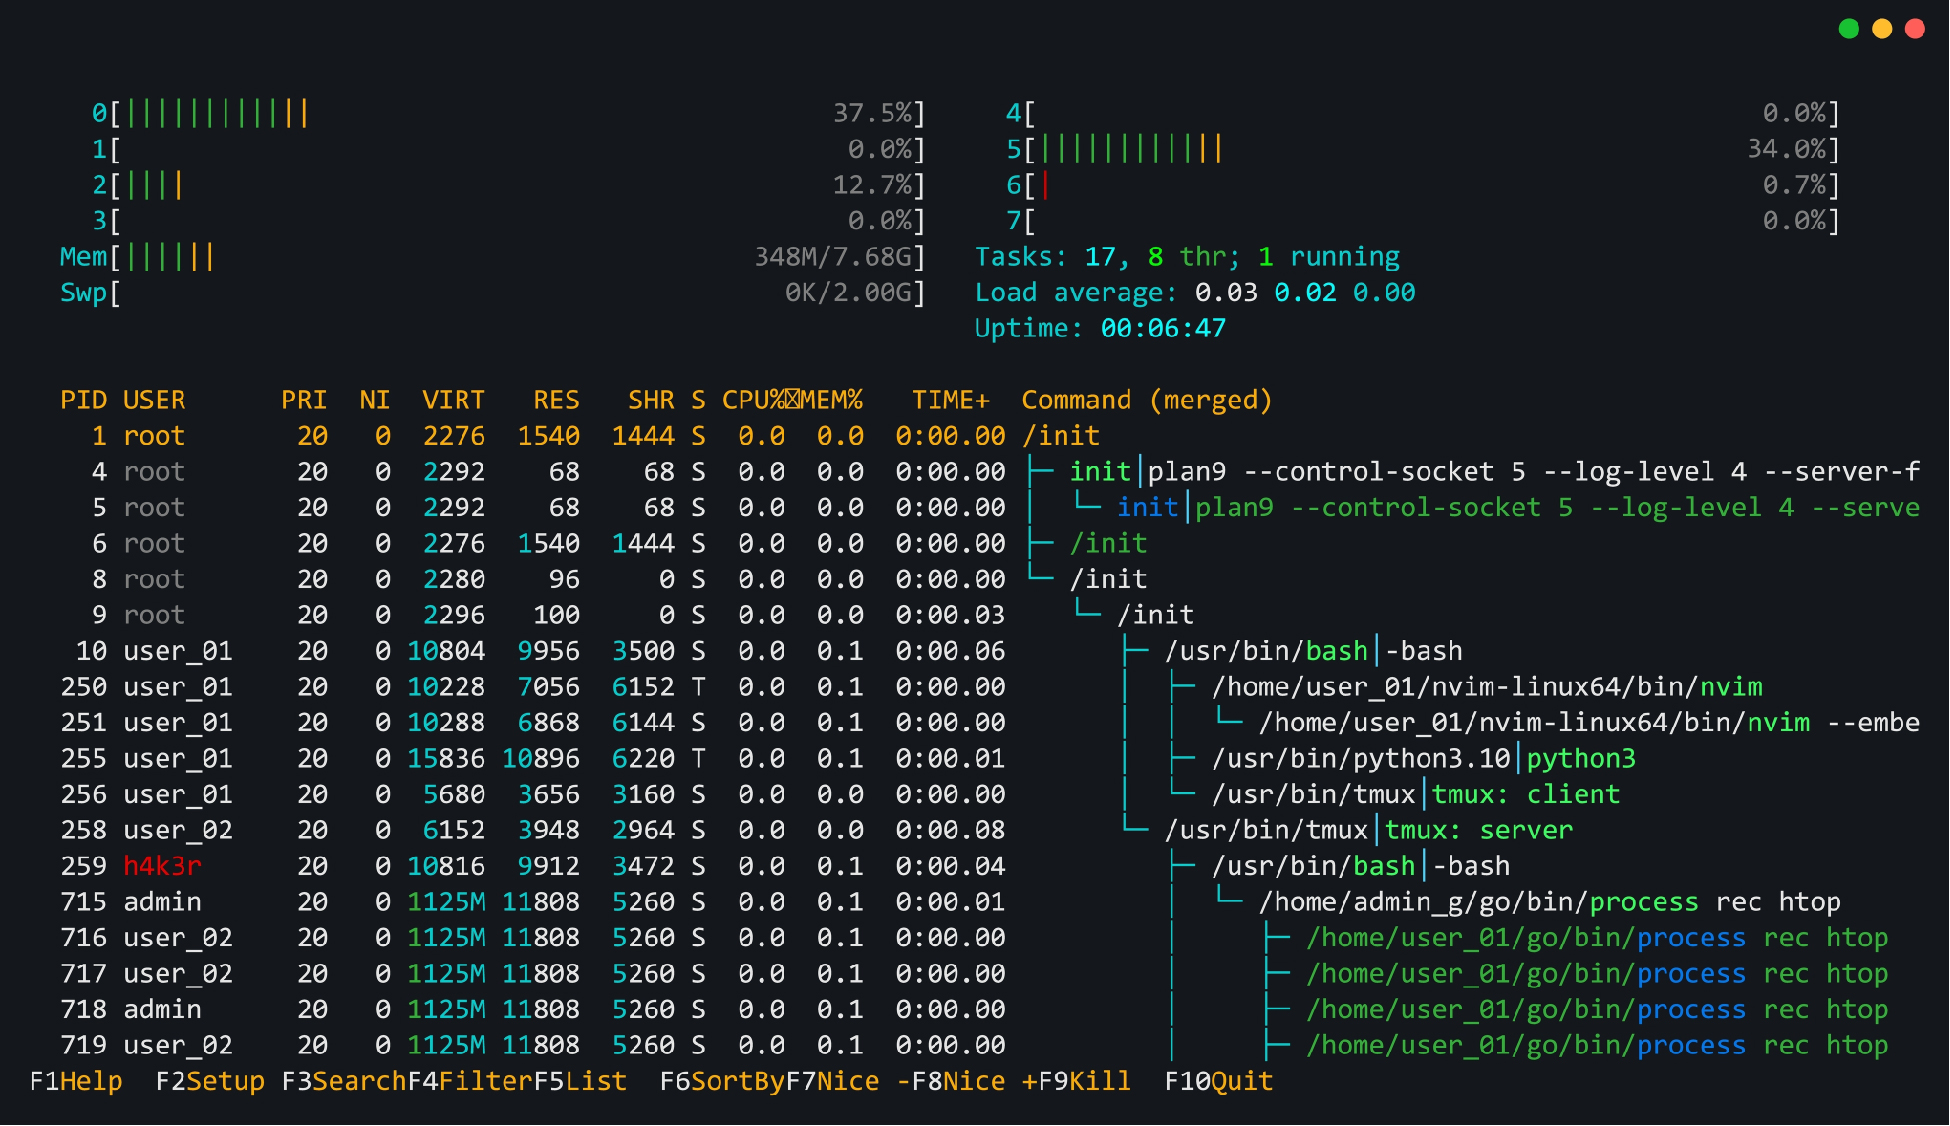Open htop Help via F1Help

[x=75, y=1081]
